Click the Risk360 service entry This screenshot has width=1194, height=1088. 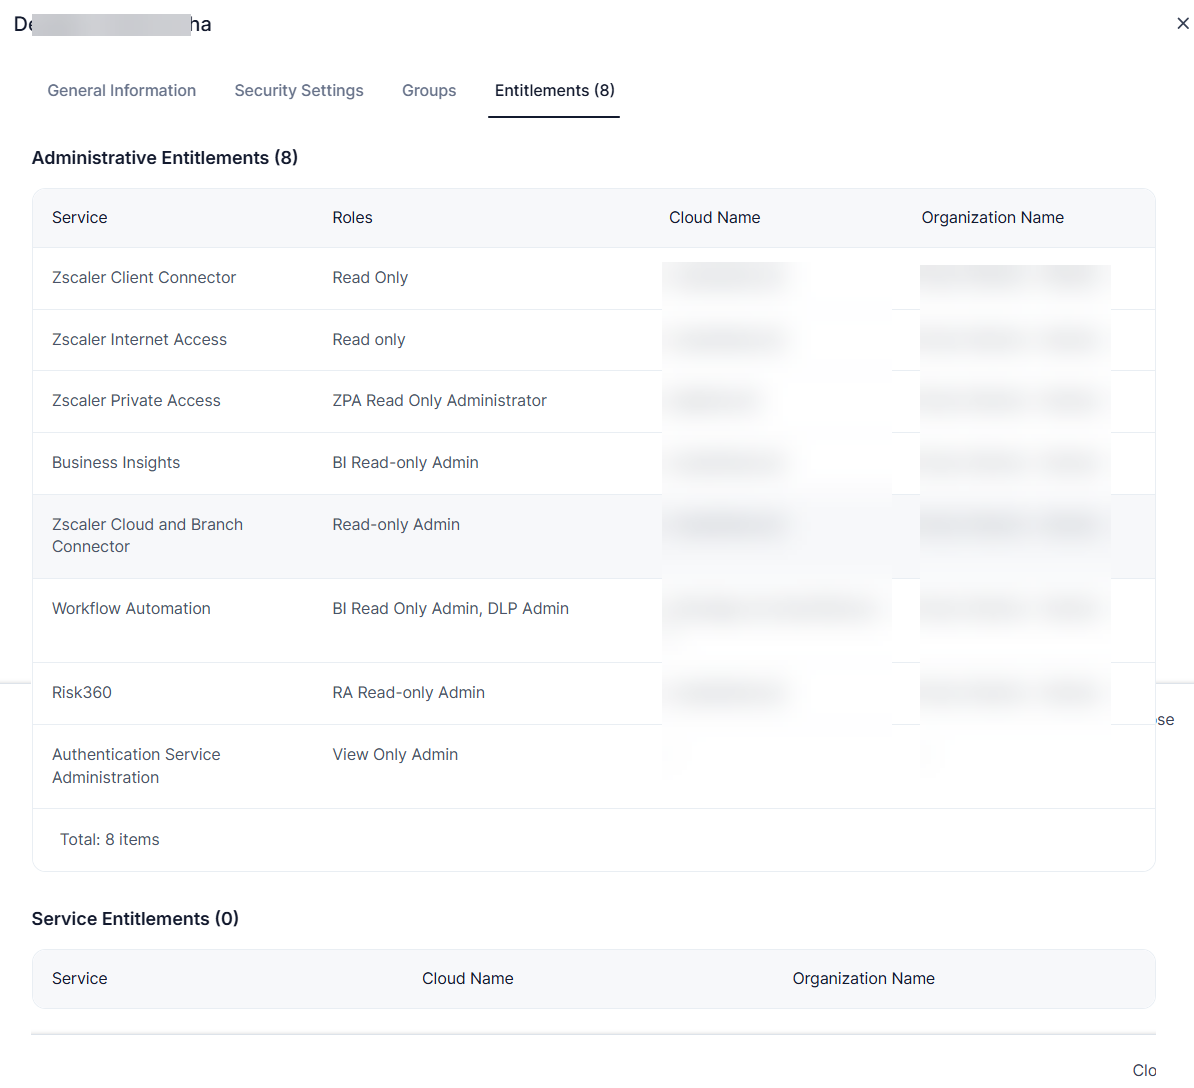click(x=594, y=693)
